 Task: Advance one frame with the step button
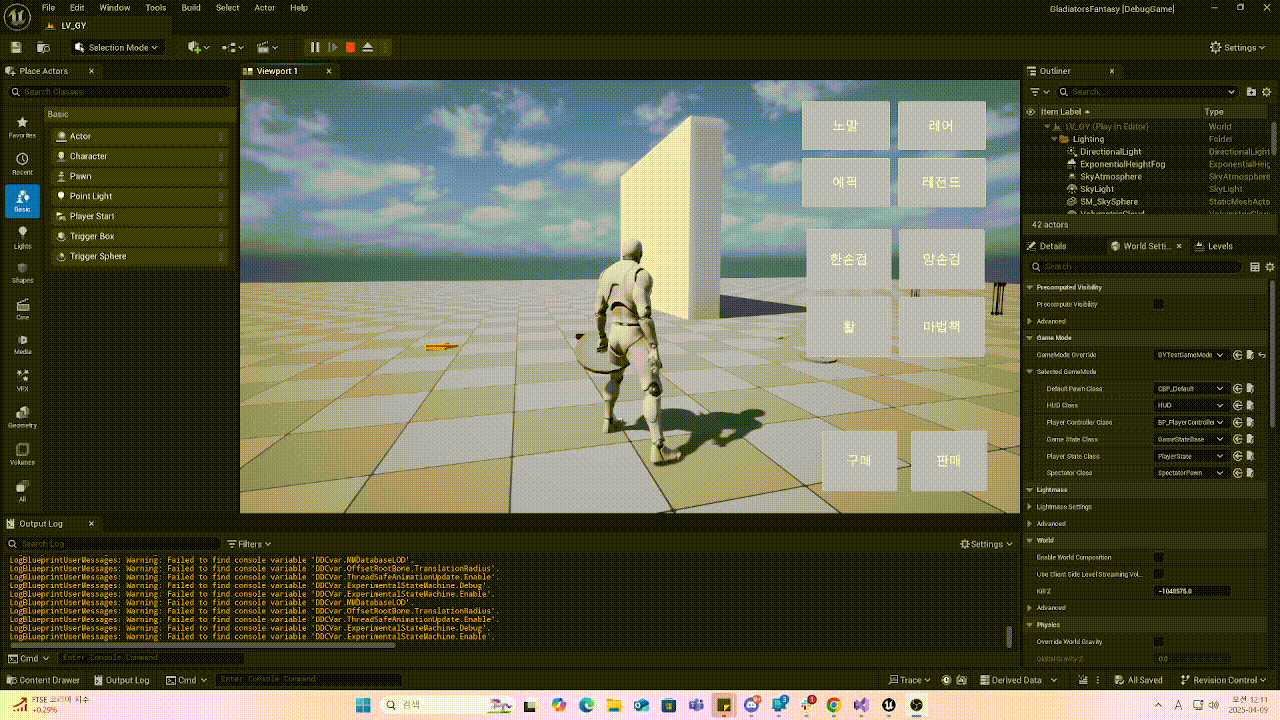[x=333, y=47]
